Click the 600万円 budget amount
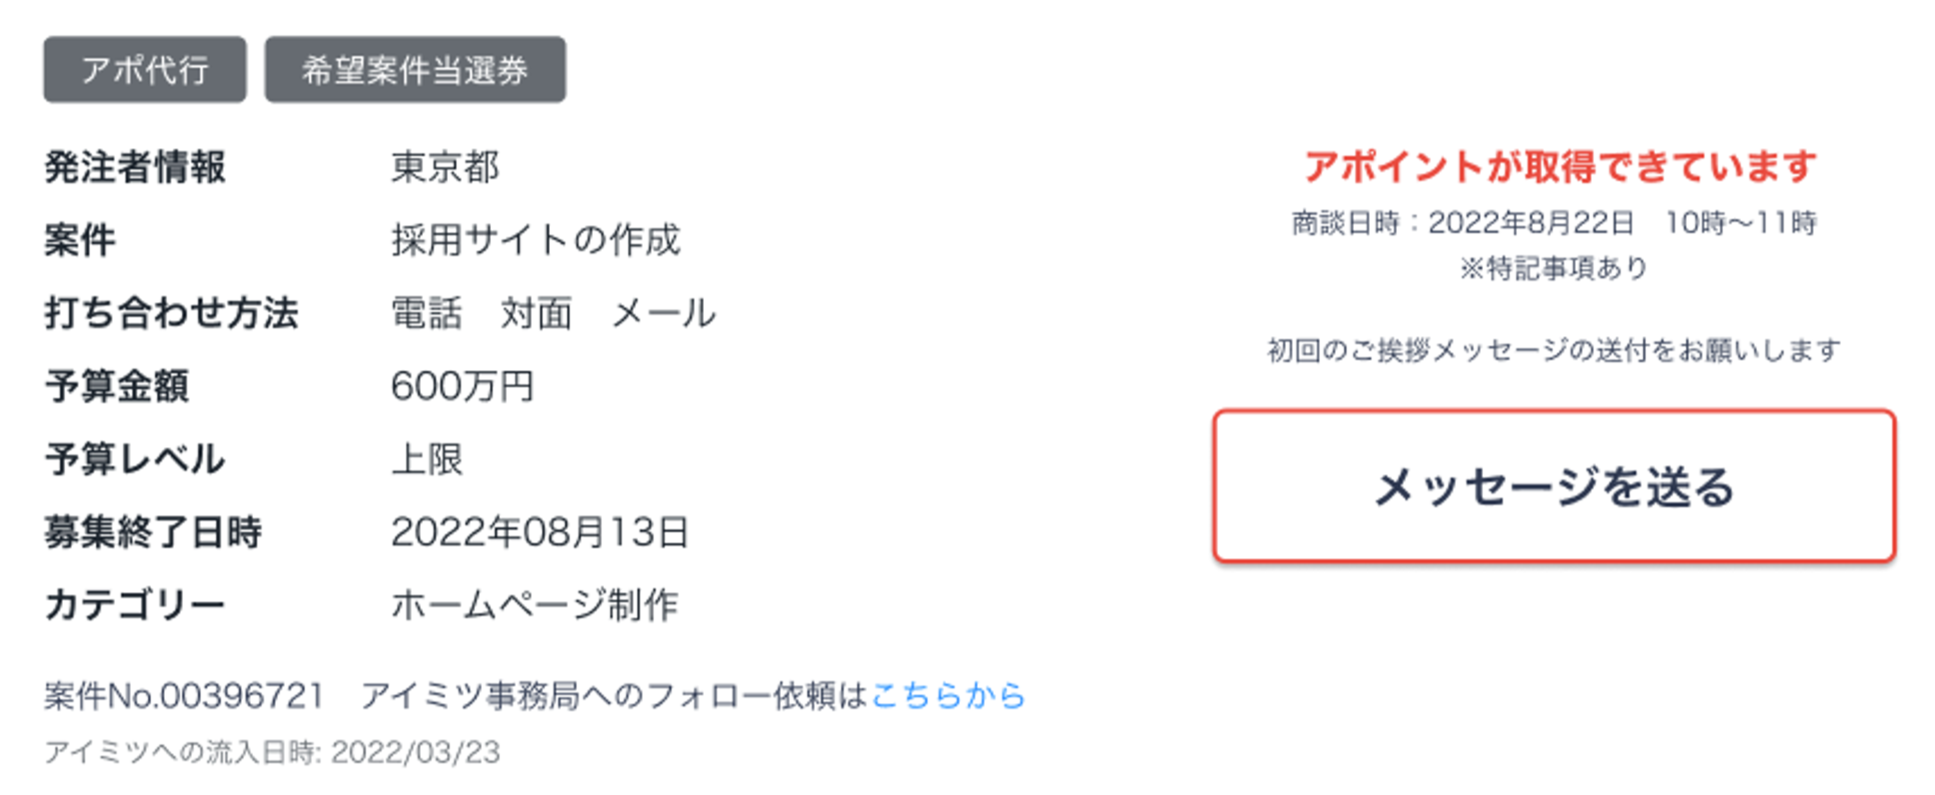 pyautogui.click(x=462, y=386)
